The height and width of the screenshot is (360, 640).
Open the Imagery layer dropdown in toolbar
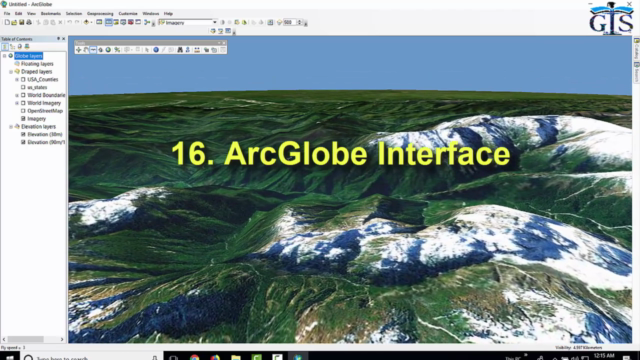[x=215, y=22]
